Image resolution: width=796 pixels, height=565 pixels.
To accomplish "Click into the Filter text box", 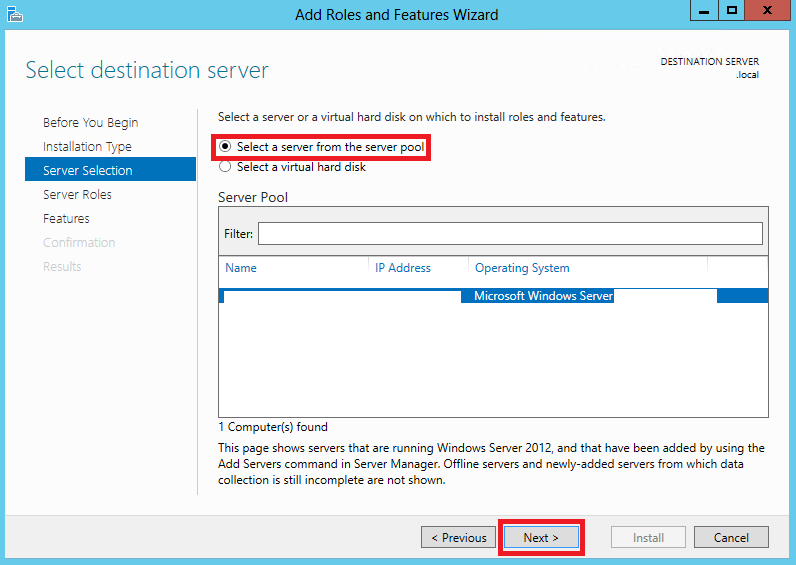I will [x=510, y=234].
